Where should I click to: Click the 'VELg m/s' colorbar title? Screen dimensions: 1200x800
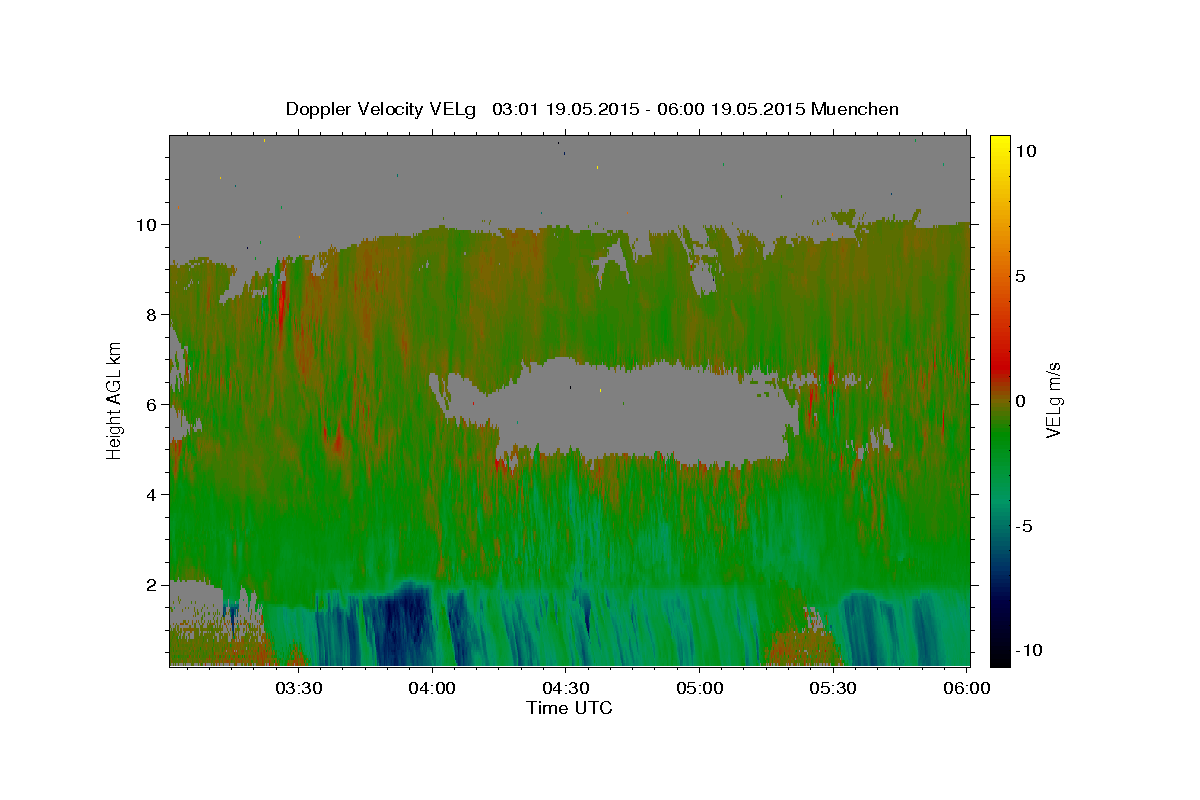tap(1054, 400)
